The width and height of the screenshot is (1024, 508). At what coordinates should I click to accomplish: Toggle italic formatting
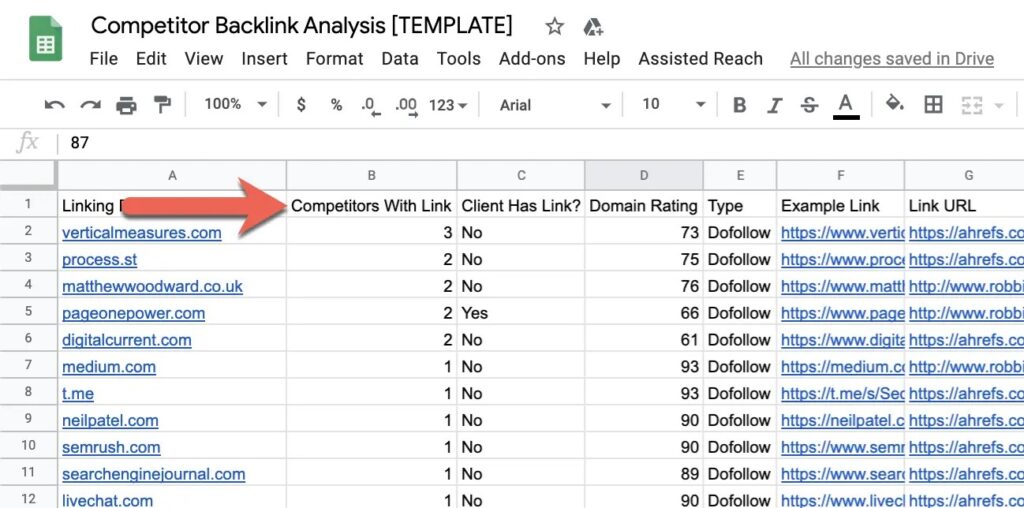point(775,104)
